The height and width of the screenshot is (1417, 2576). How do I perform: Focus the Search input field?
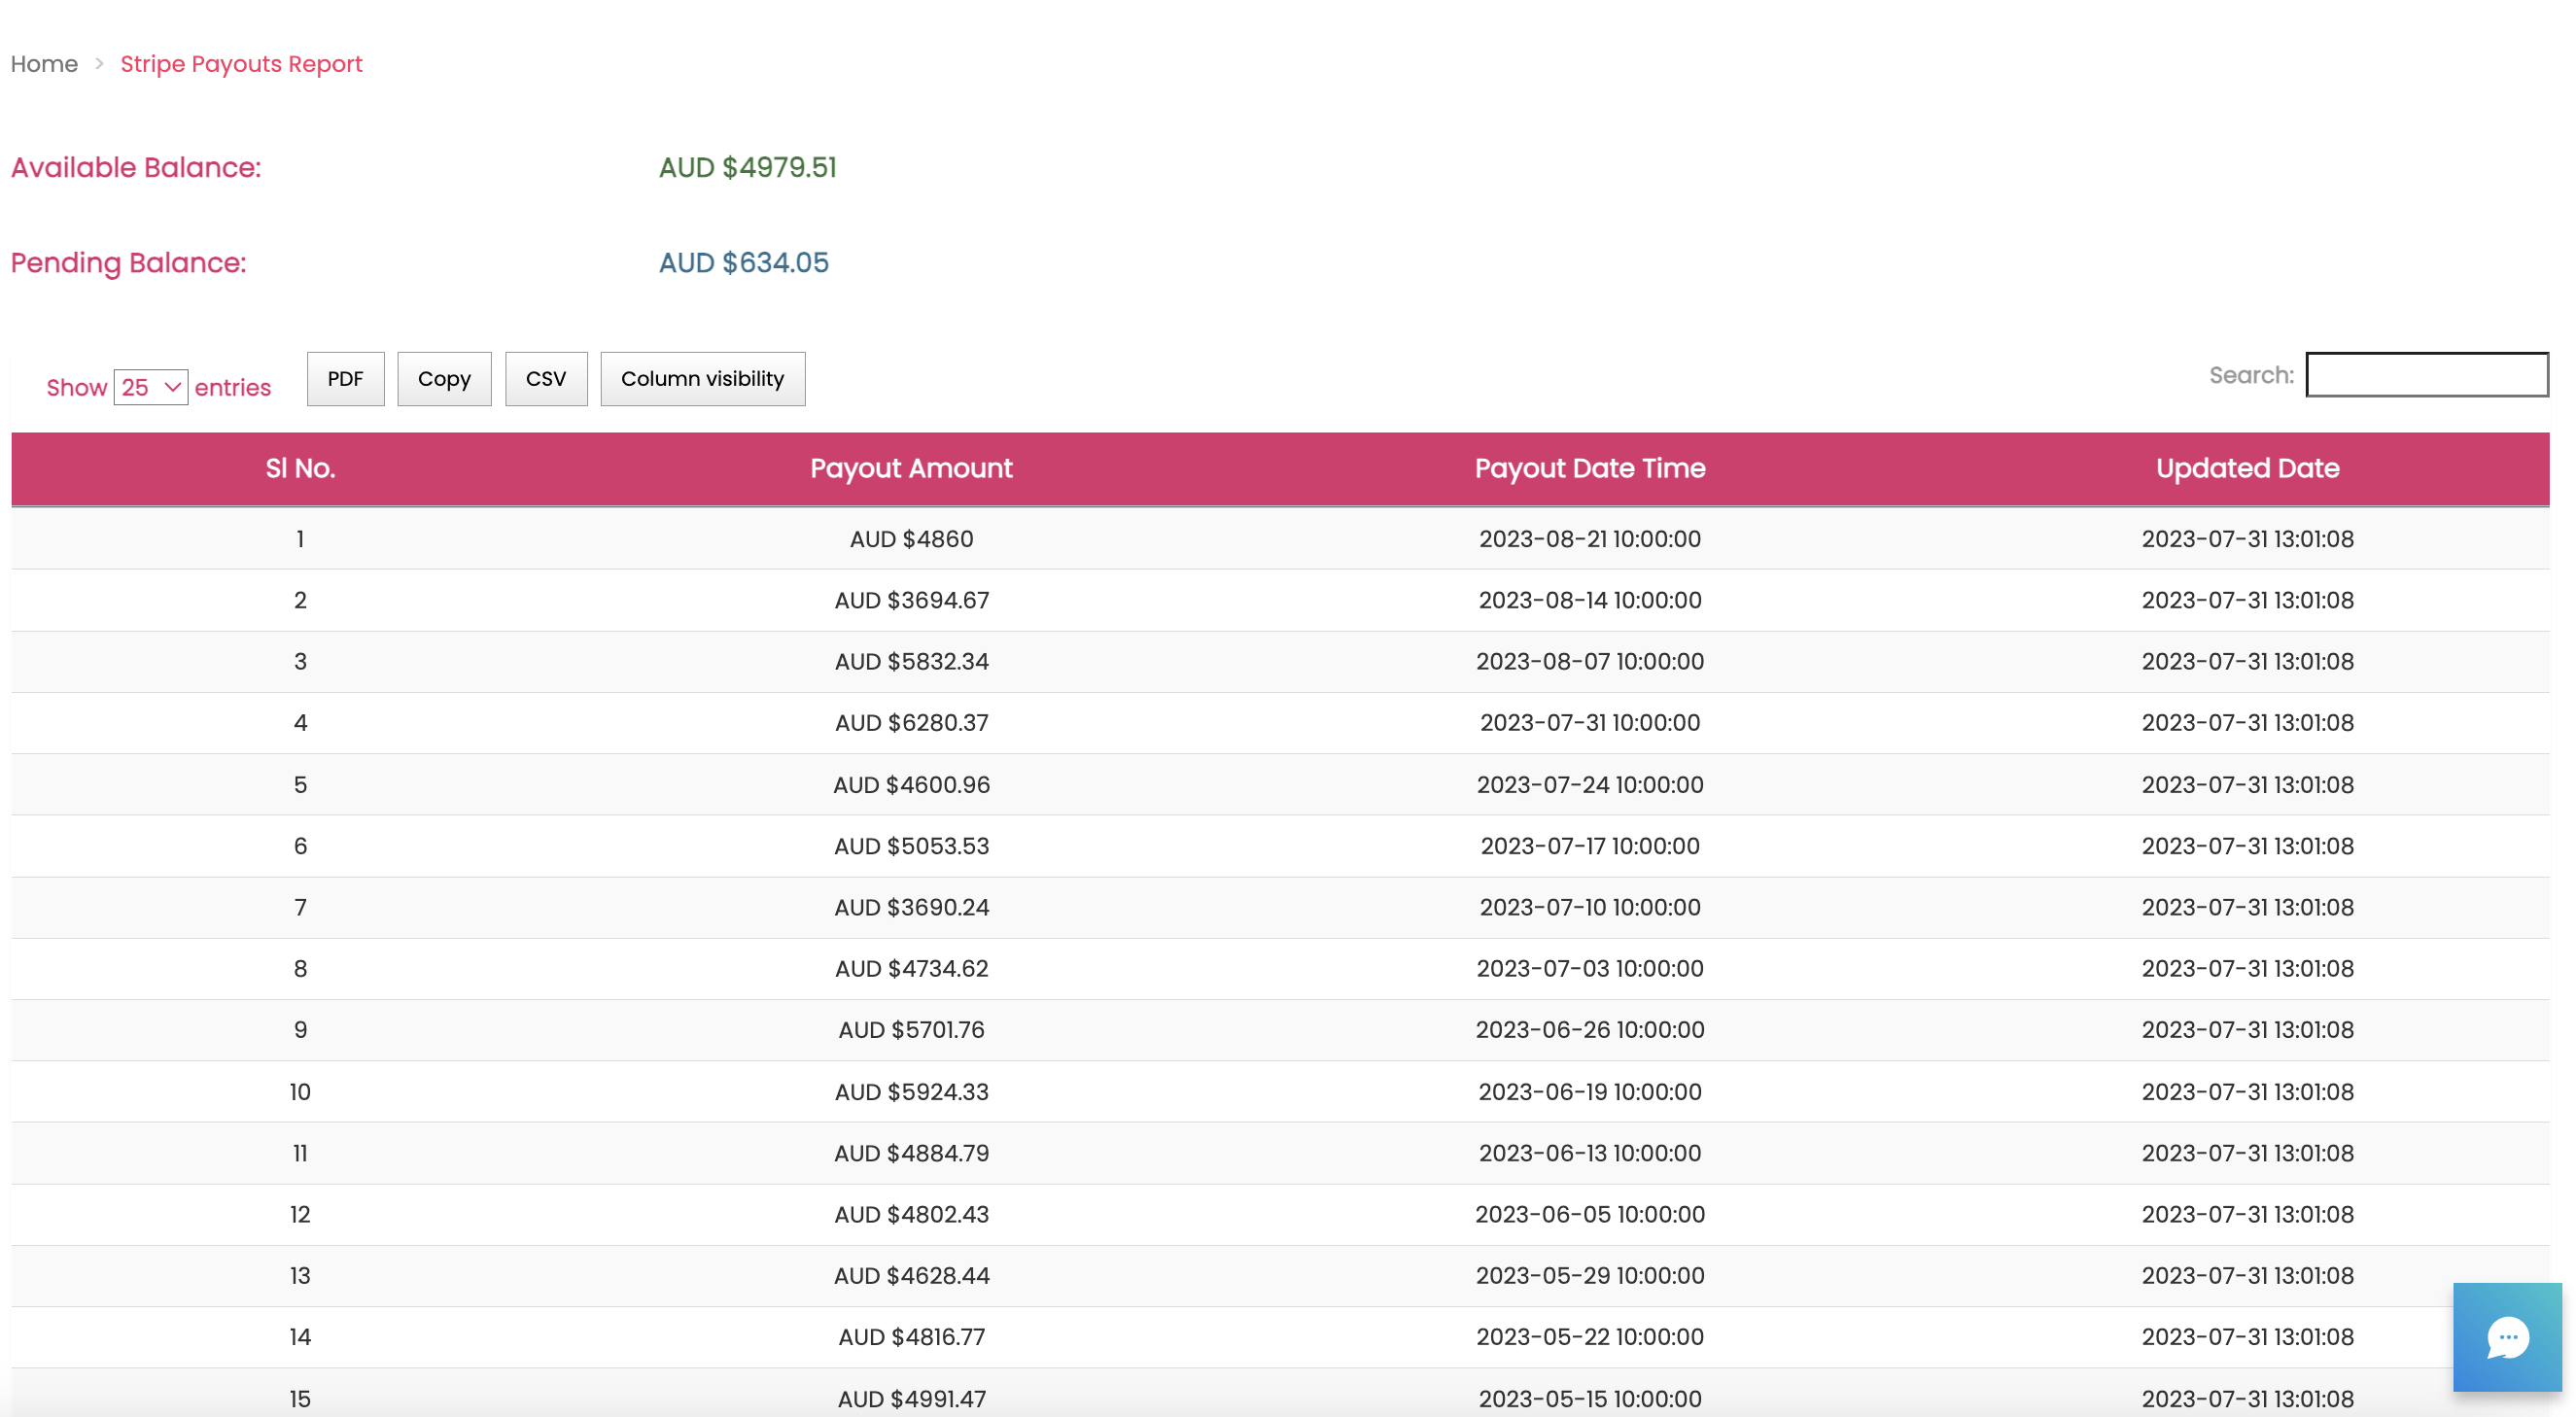point(2426,375)
